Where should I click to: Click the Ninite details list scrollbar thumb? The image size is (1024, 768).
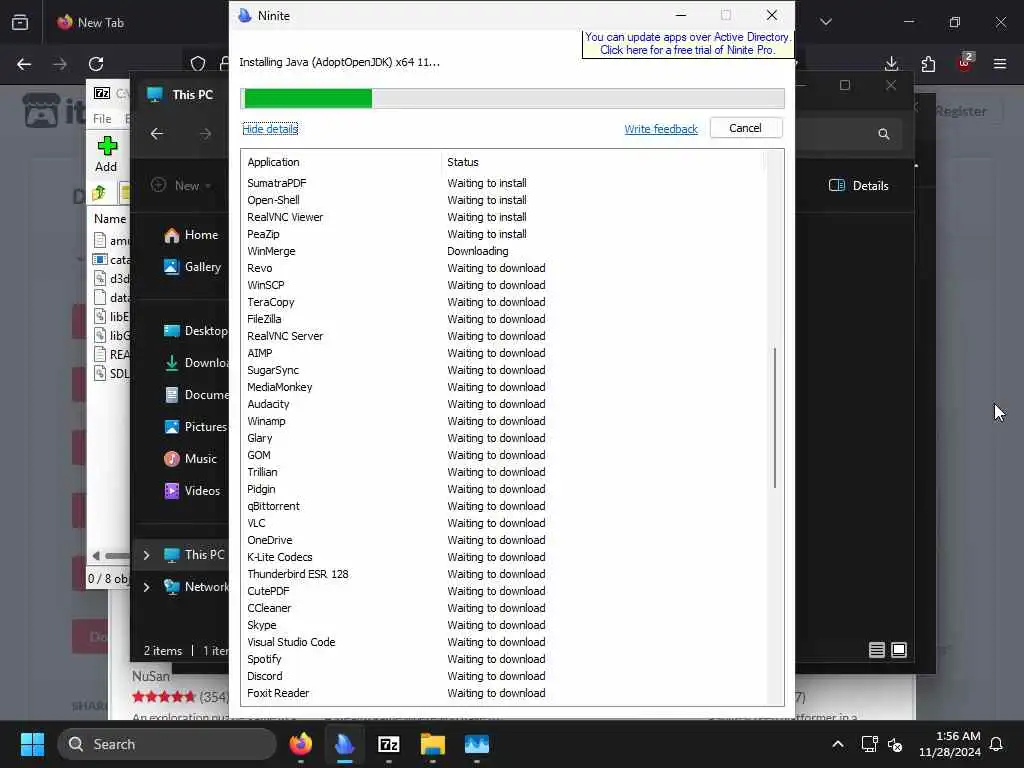[775, 418]
